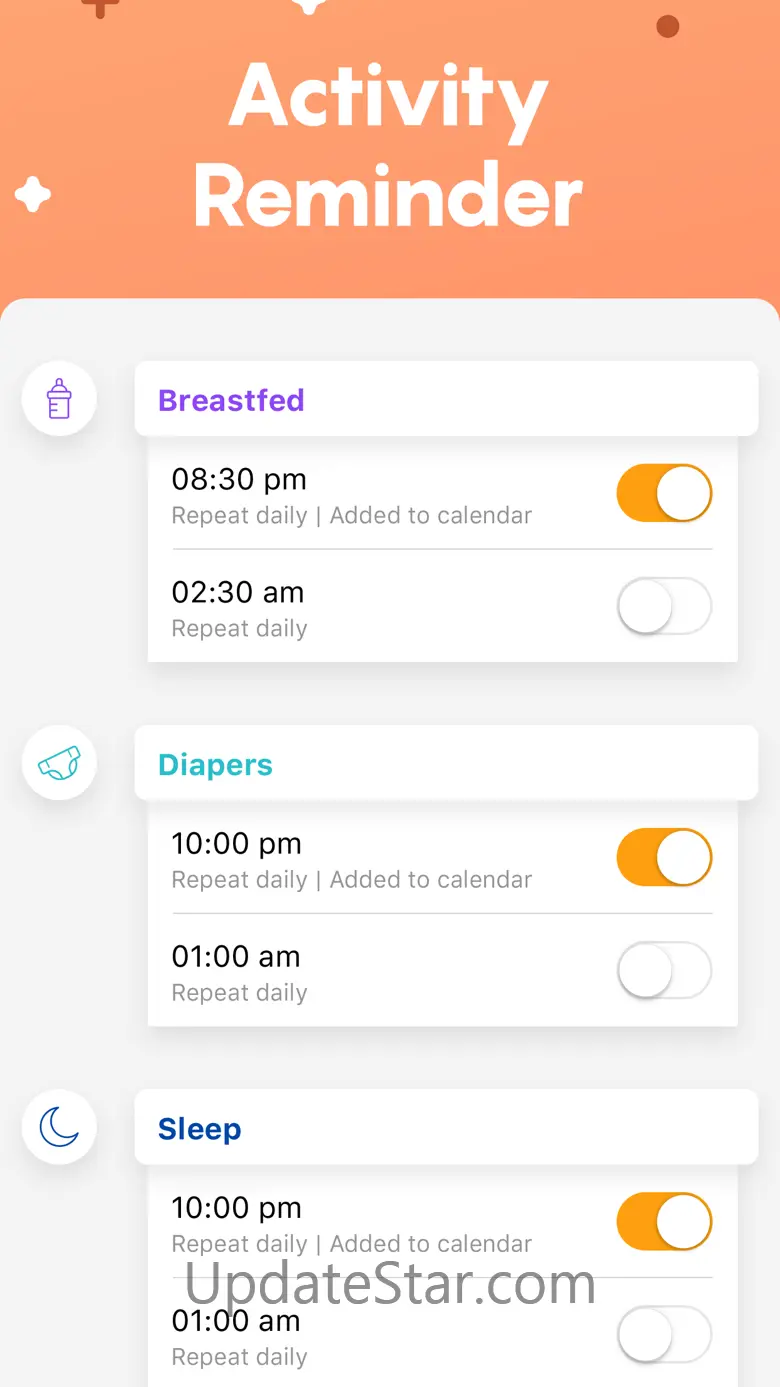780x1387 pixels.
Task: Turn on the Sleep 01:00 am reminder
Action: click(x=664, y=1334)
